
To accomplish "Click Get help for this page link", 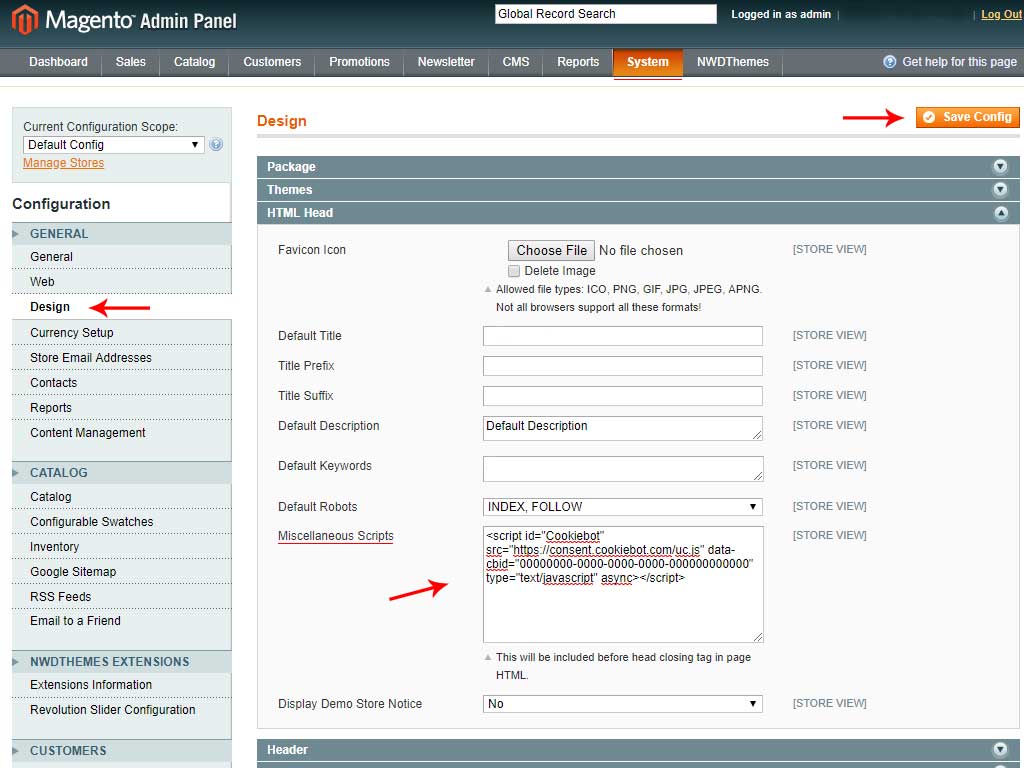I will click(959, 62).
